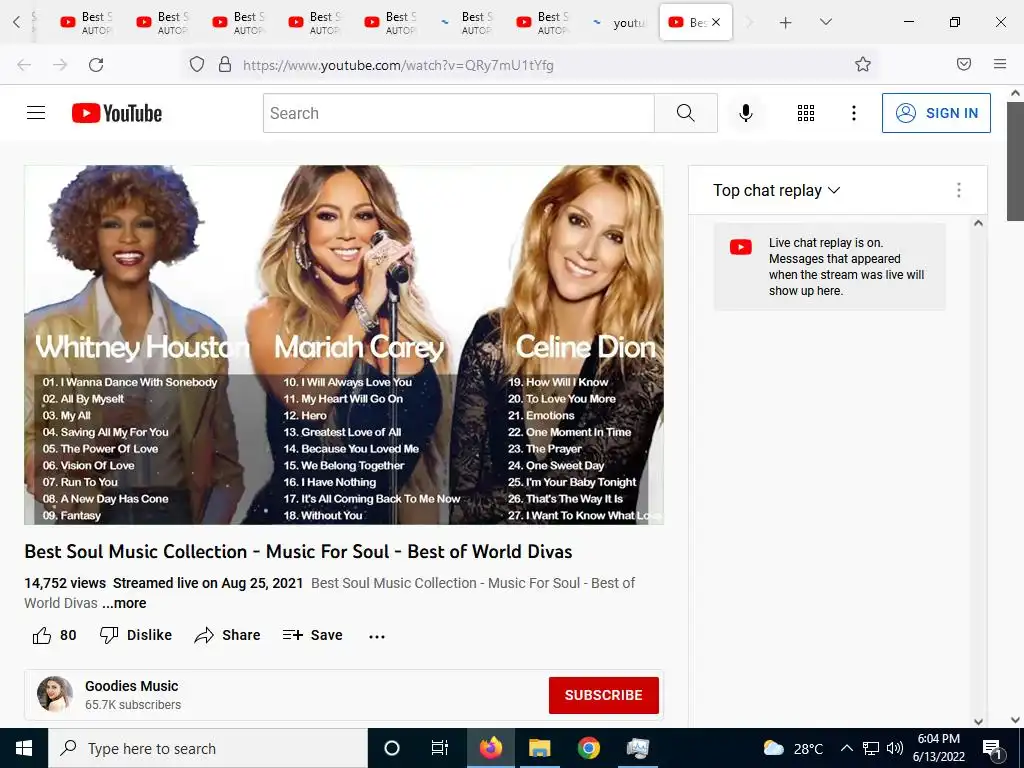Dislike the video
Viewport: 1024px width, 768px height.
136,635
